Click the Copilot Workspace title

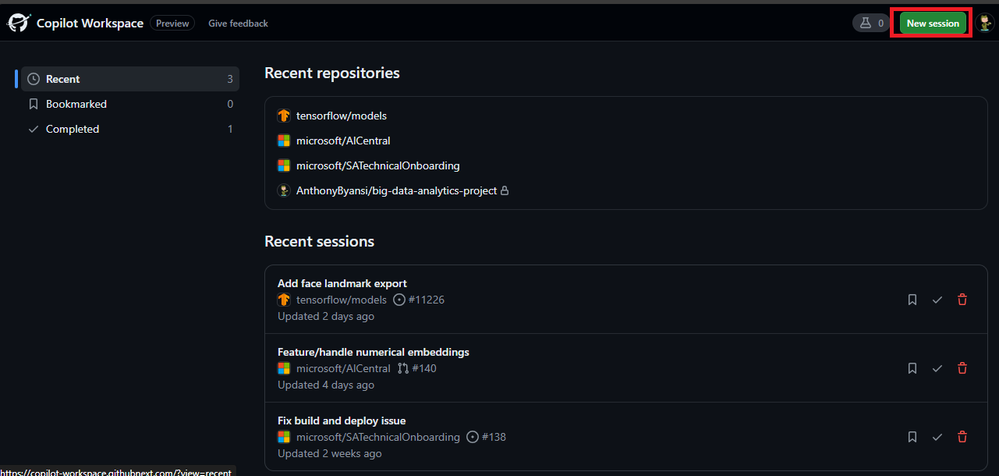click(90, 23)
